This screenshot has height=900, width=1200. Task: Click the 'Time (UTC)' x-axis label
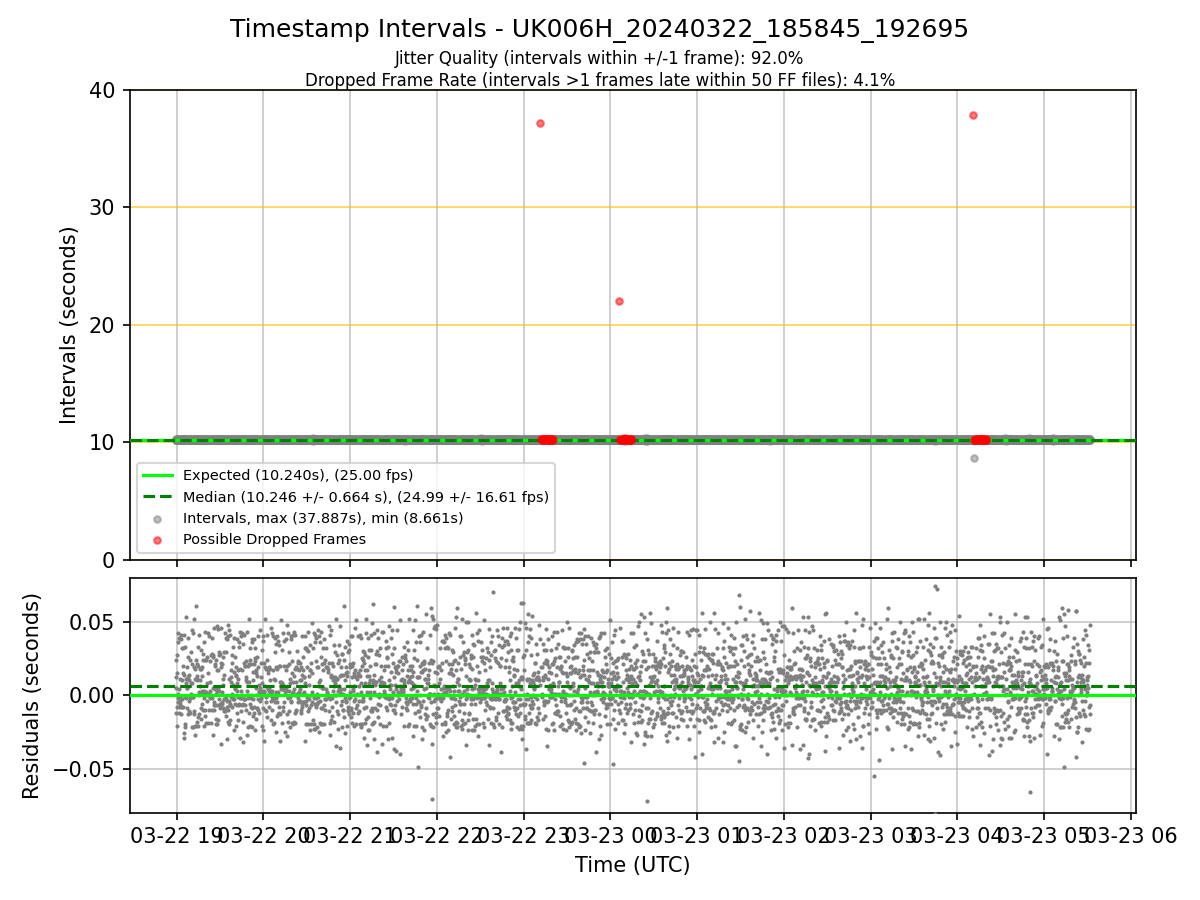tap(632, 865)
